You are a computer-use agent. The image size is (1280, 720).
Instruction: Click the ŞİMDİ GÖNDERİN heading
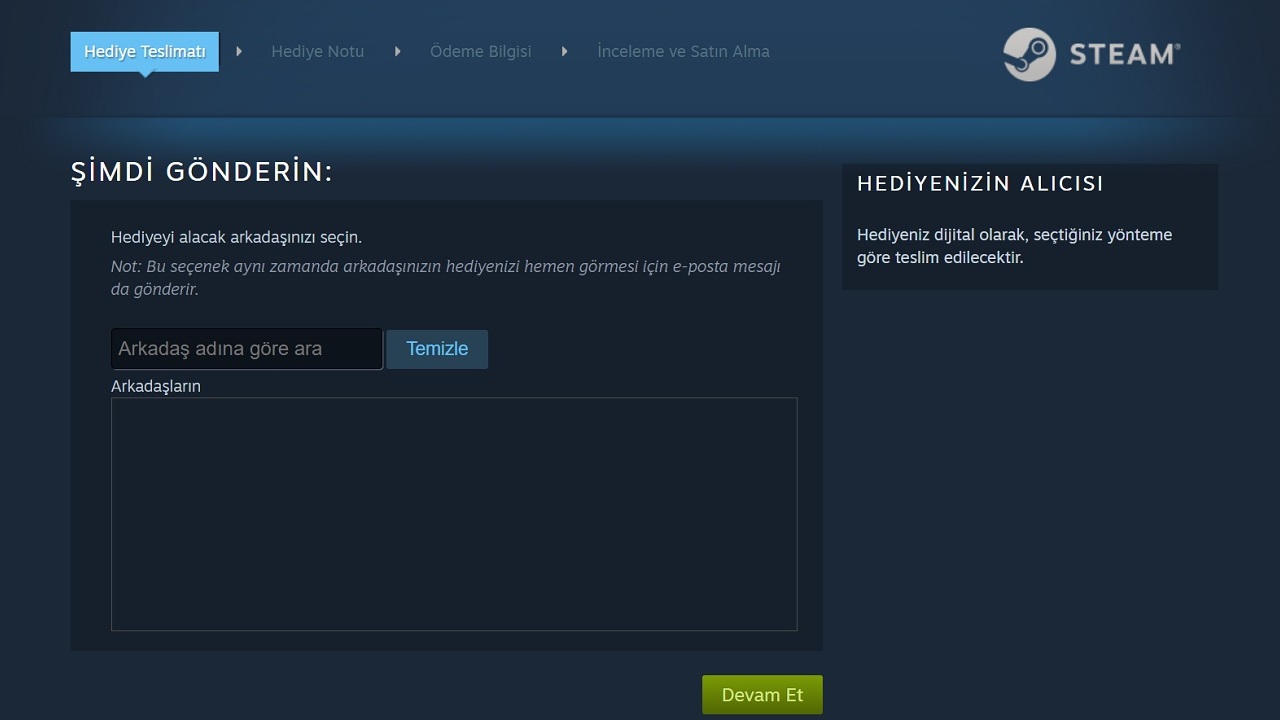click(x=200, y=171)
